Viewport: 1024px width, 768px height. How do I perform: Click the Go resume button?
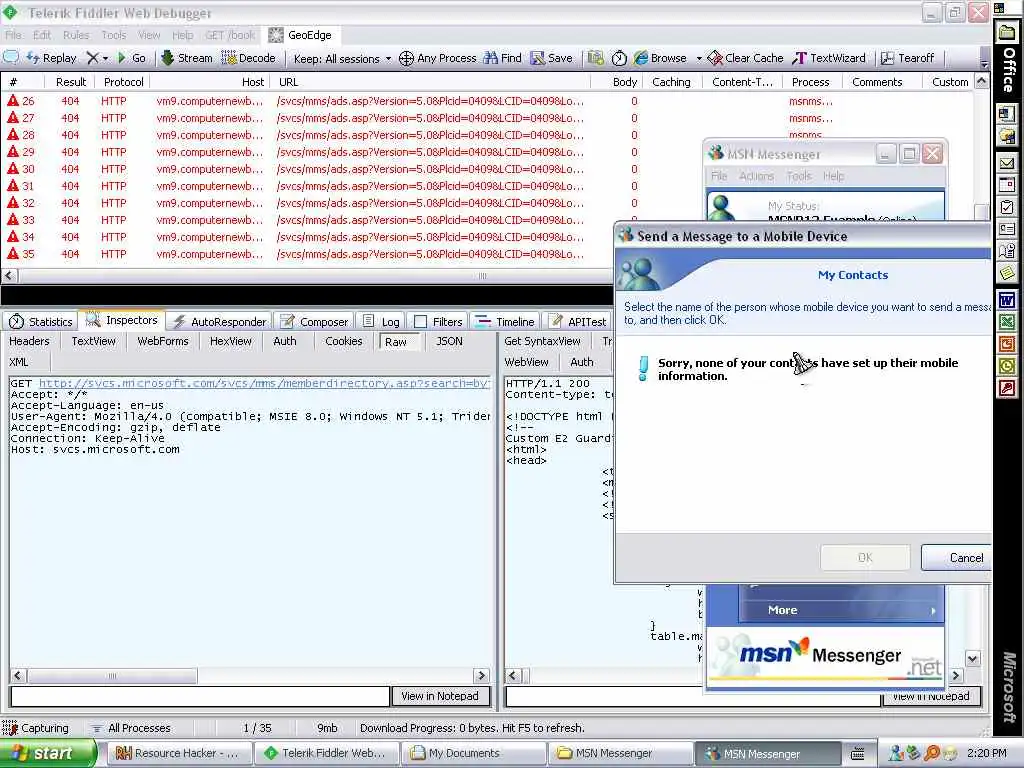click(x=131, y=58)
